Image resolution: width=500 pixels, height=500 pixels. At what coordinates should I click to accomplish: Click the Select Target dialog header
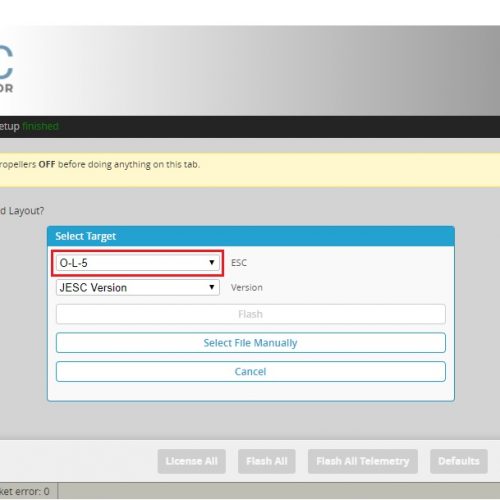tap(251, 236)
